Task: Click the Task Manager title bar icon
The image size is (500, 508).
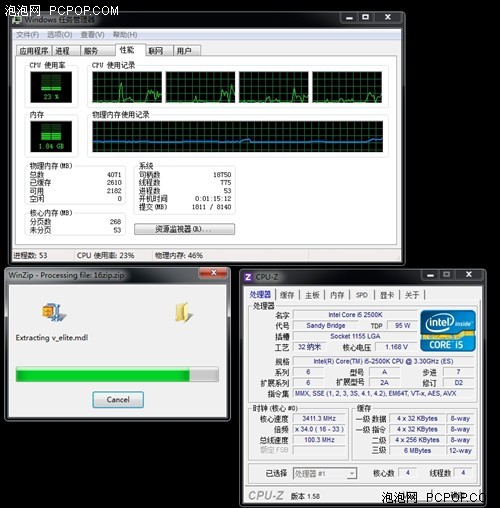Action: tap(17, 20)
